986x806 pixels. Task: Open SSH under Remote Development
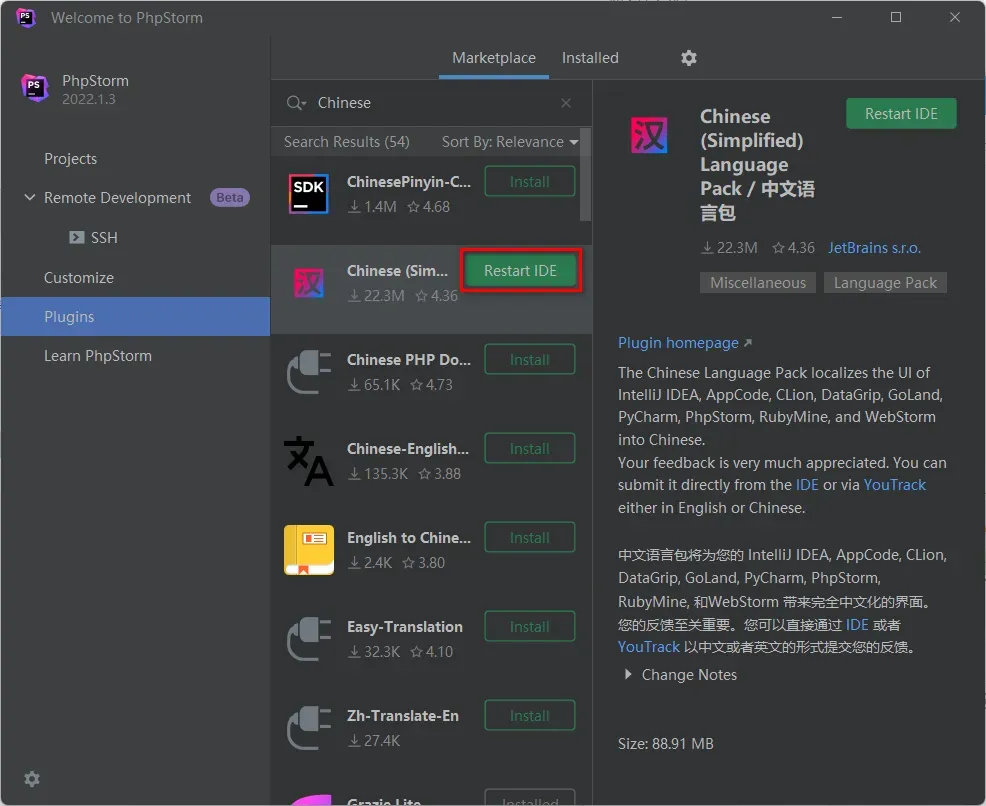point(104,238)
